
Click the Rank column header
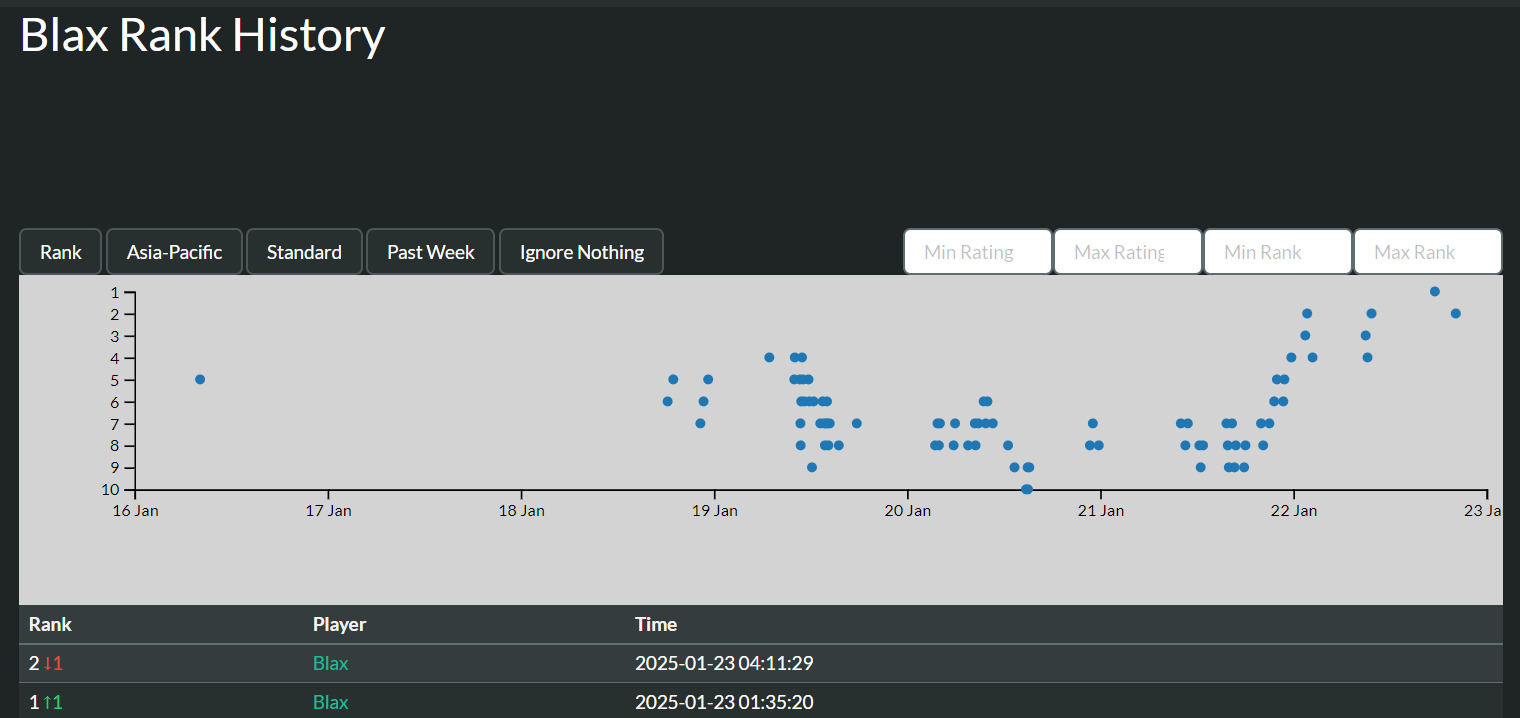pos(50,624)
